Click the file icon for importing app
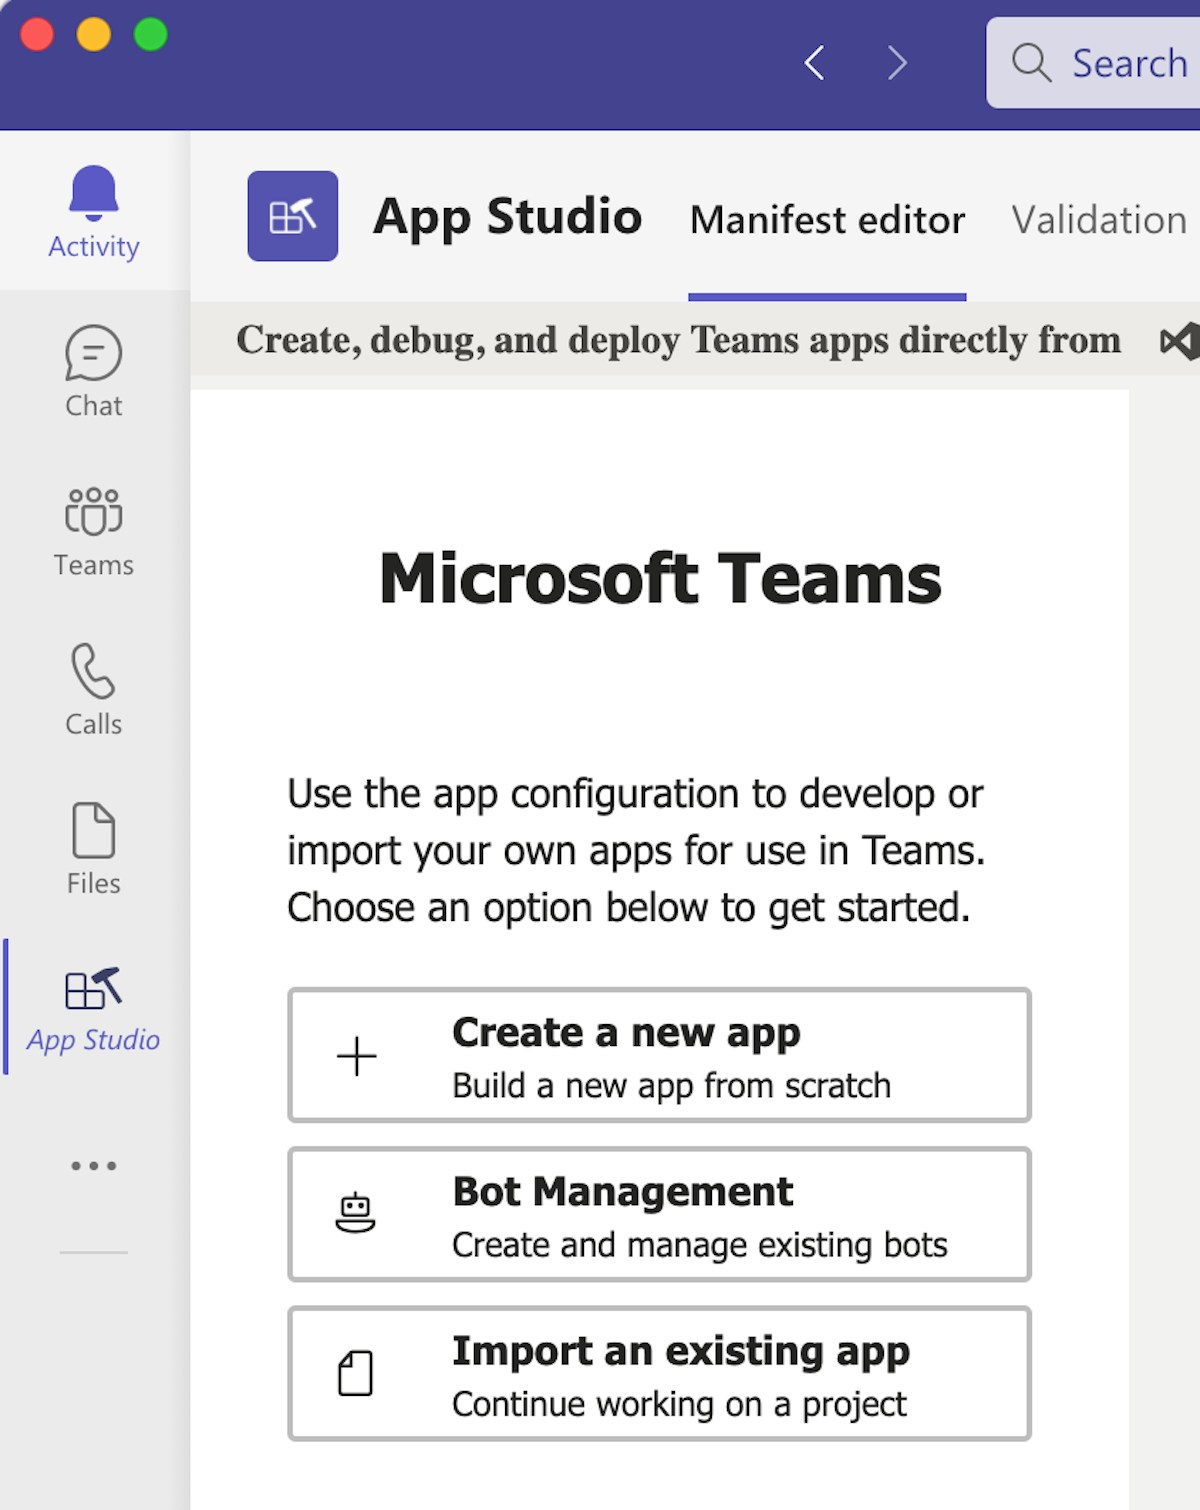Viewport: 1200px width, 1510px height. click(355, 1373)
